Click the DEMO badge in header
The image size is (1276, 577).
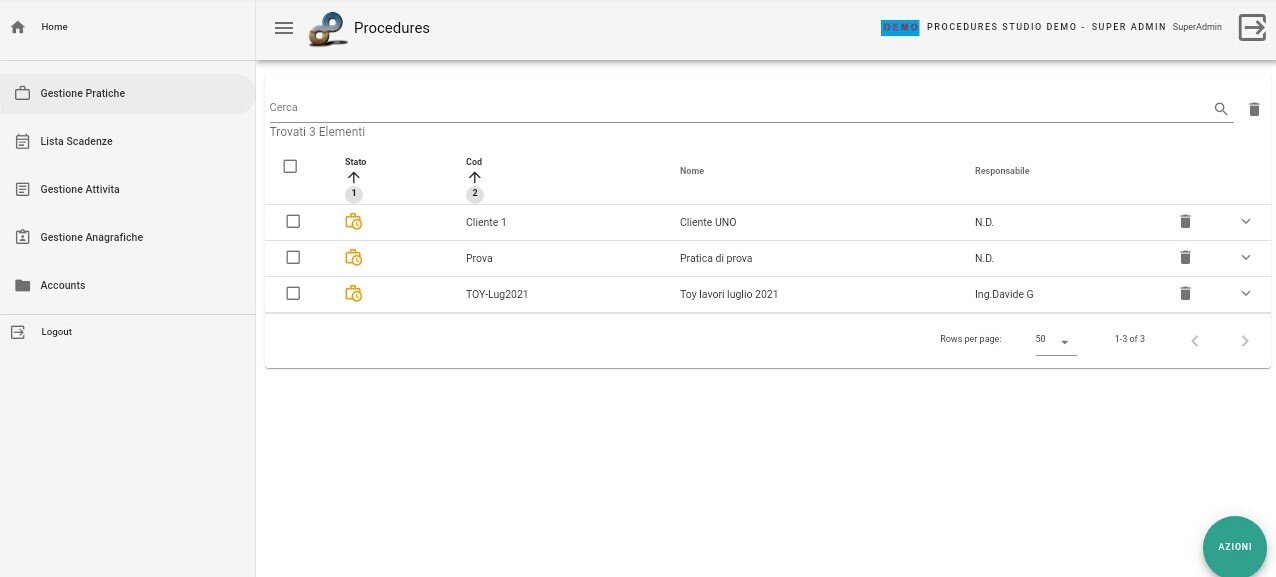tap(900, 27)
